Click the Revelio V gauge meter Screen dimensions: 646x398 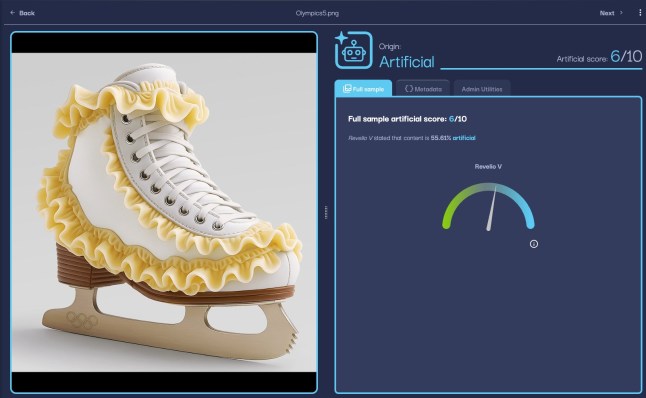click(488, 207)
